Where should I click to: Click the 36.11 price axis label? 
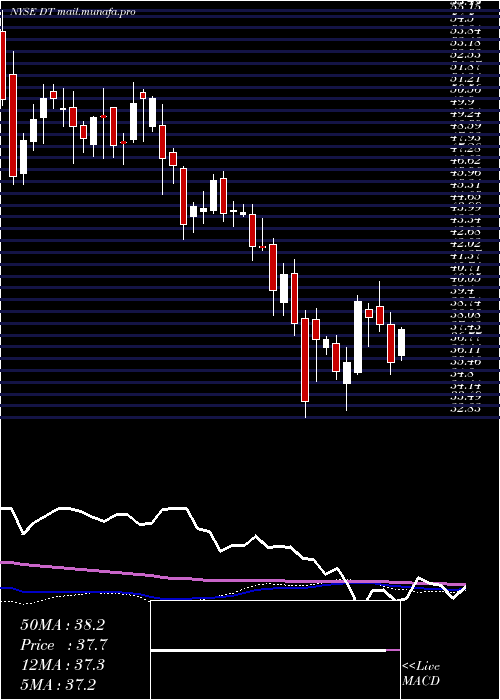point(465,350)
